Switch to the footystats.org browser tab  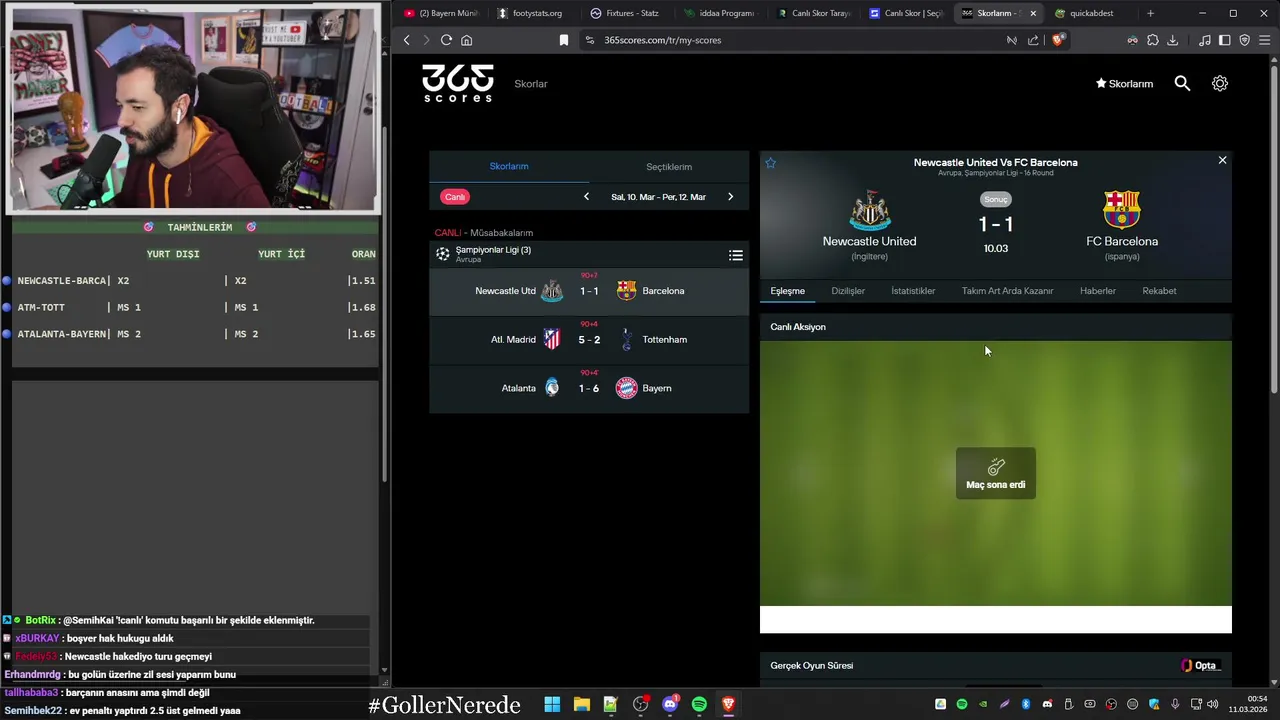[x=536, y=13]
